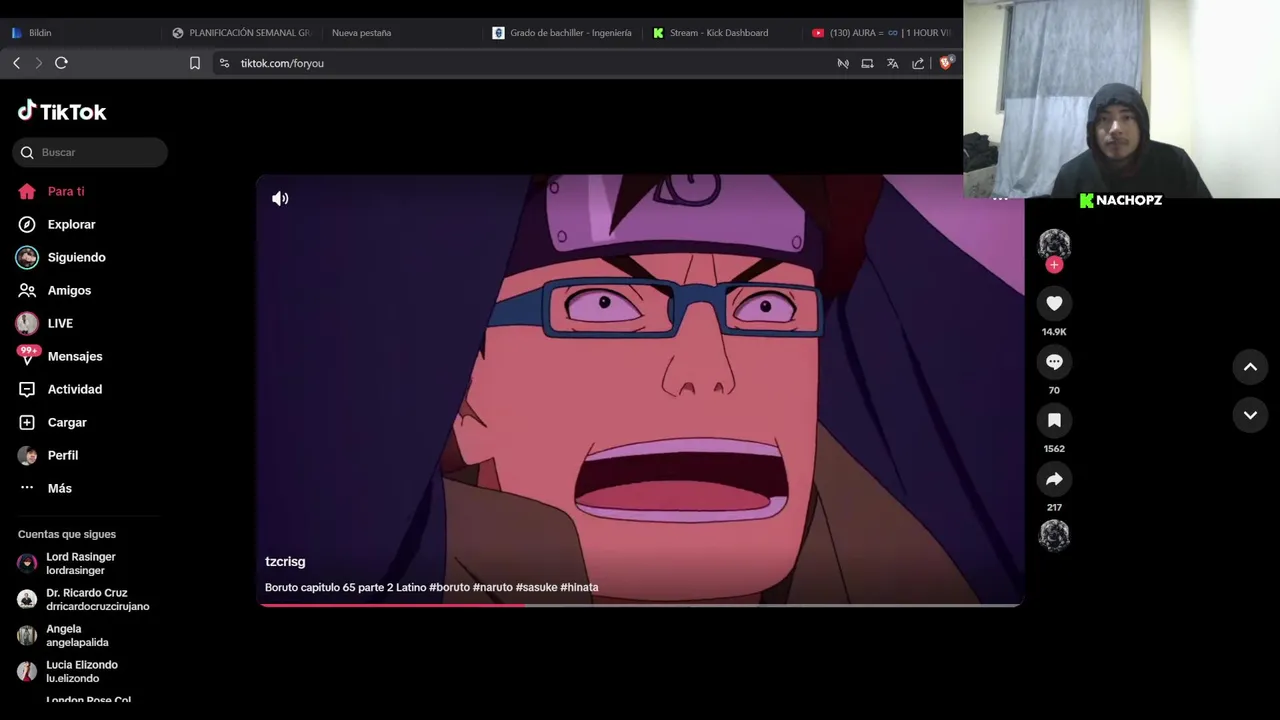Go back with browser back arrow
1280x720 pixels.
click(x=16, y=63)
